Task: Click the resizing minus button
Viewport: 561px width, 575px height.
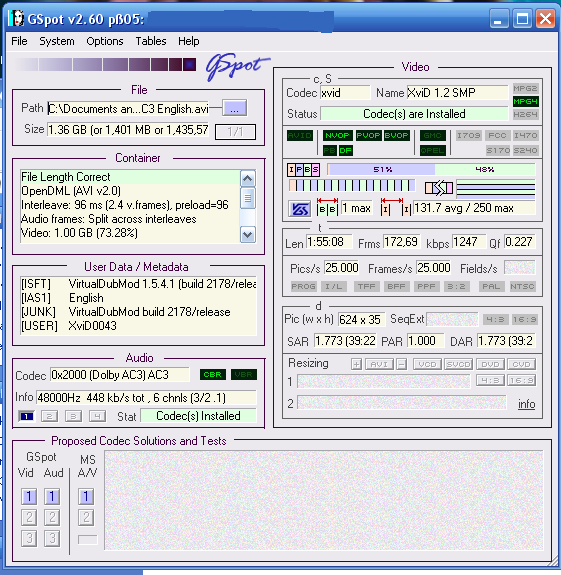Action: (402, 364)
